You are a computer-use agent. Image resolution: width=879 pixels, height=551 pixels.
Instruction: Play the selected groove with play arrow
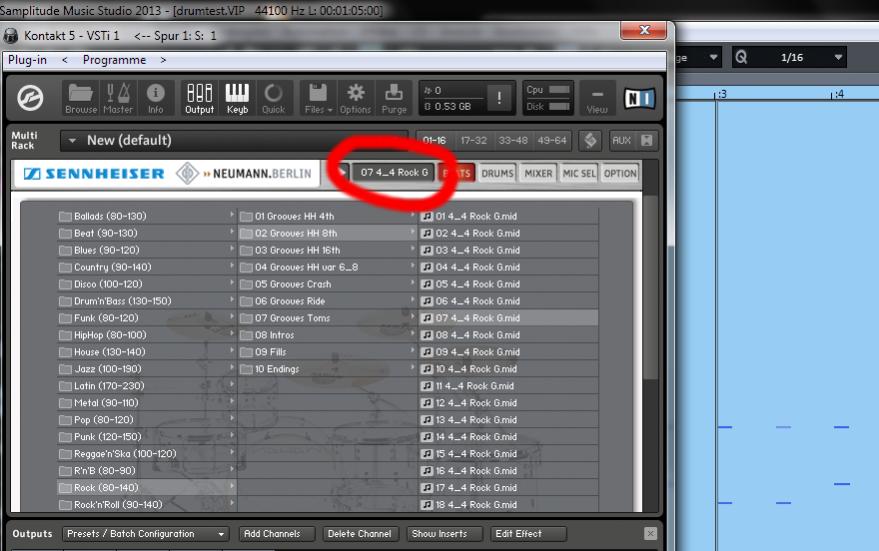coord(341,172)
